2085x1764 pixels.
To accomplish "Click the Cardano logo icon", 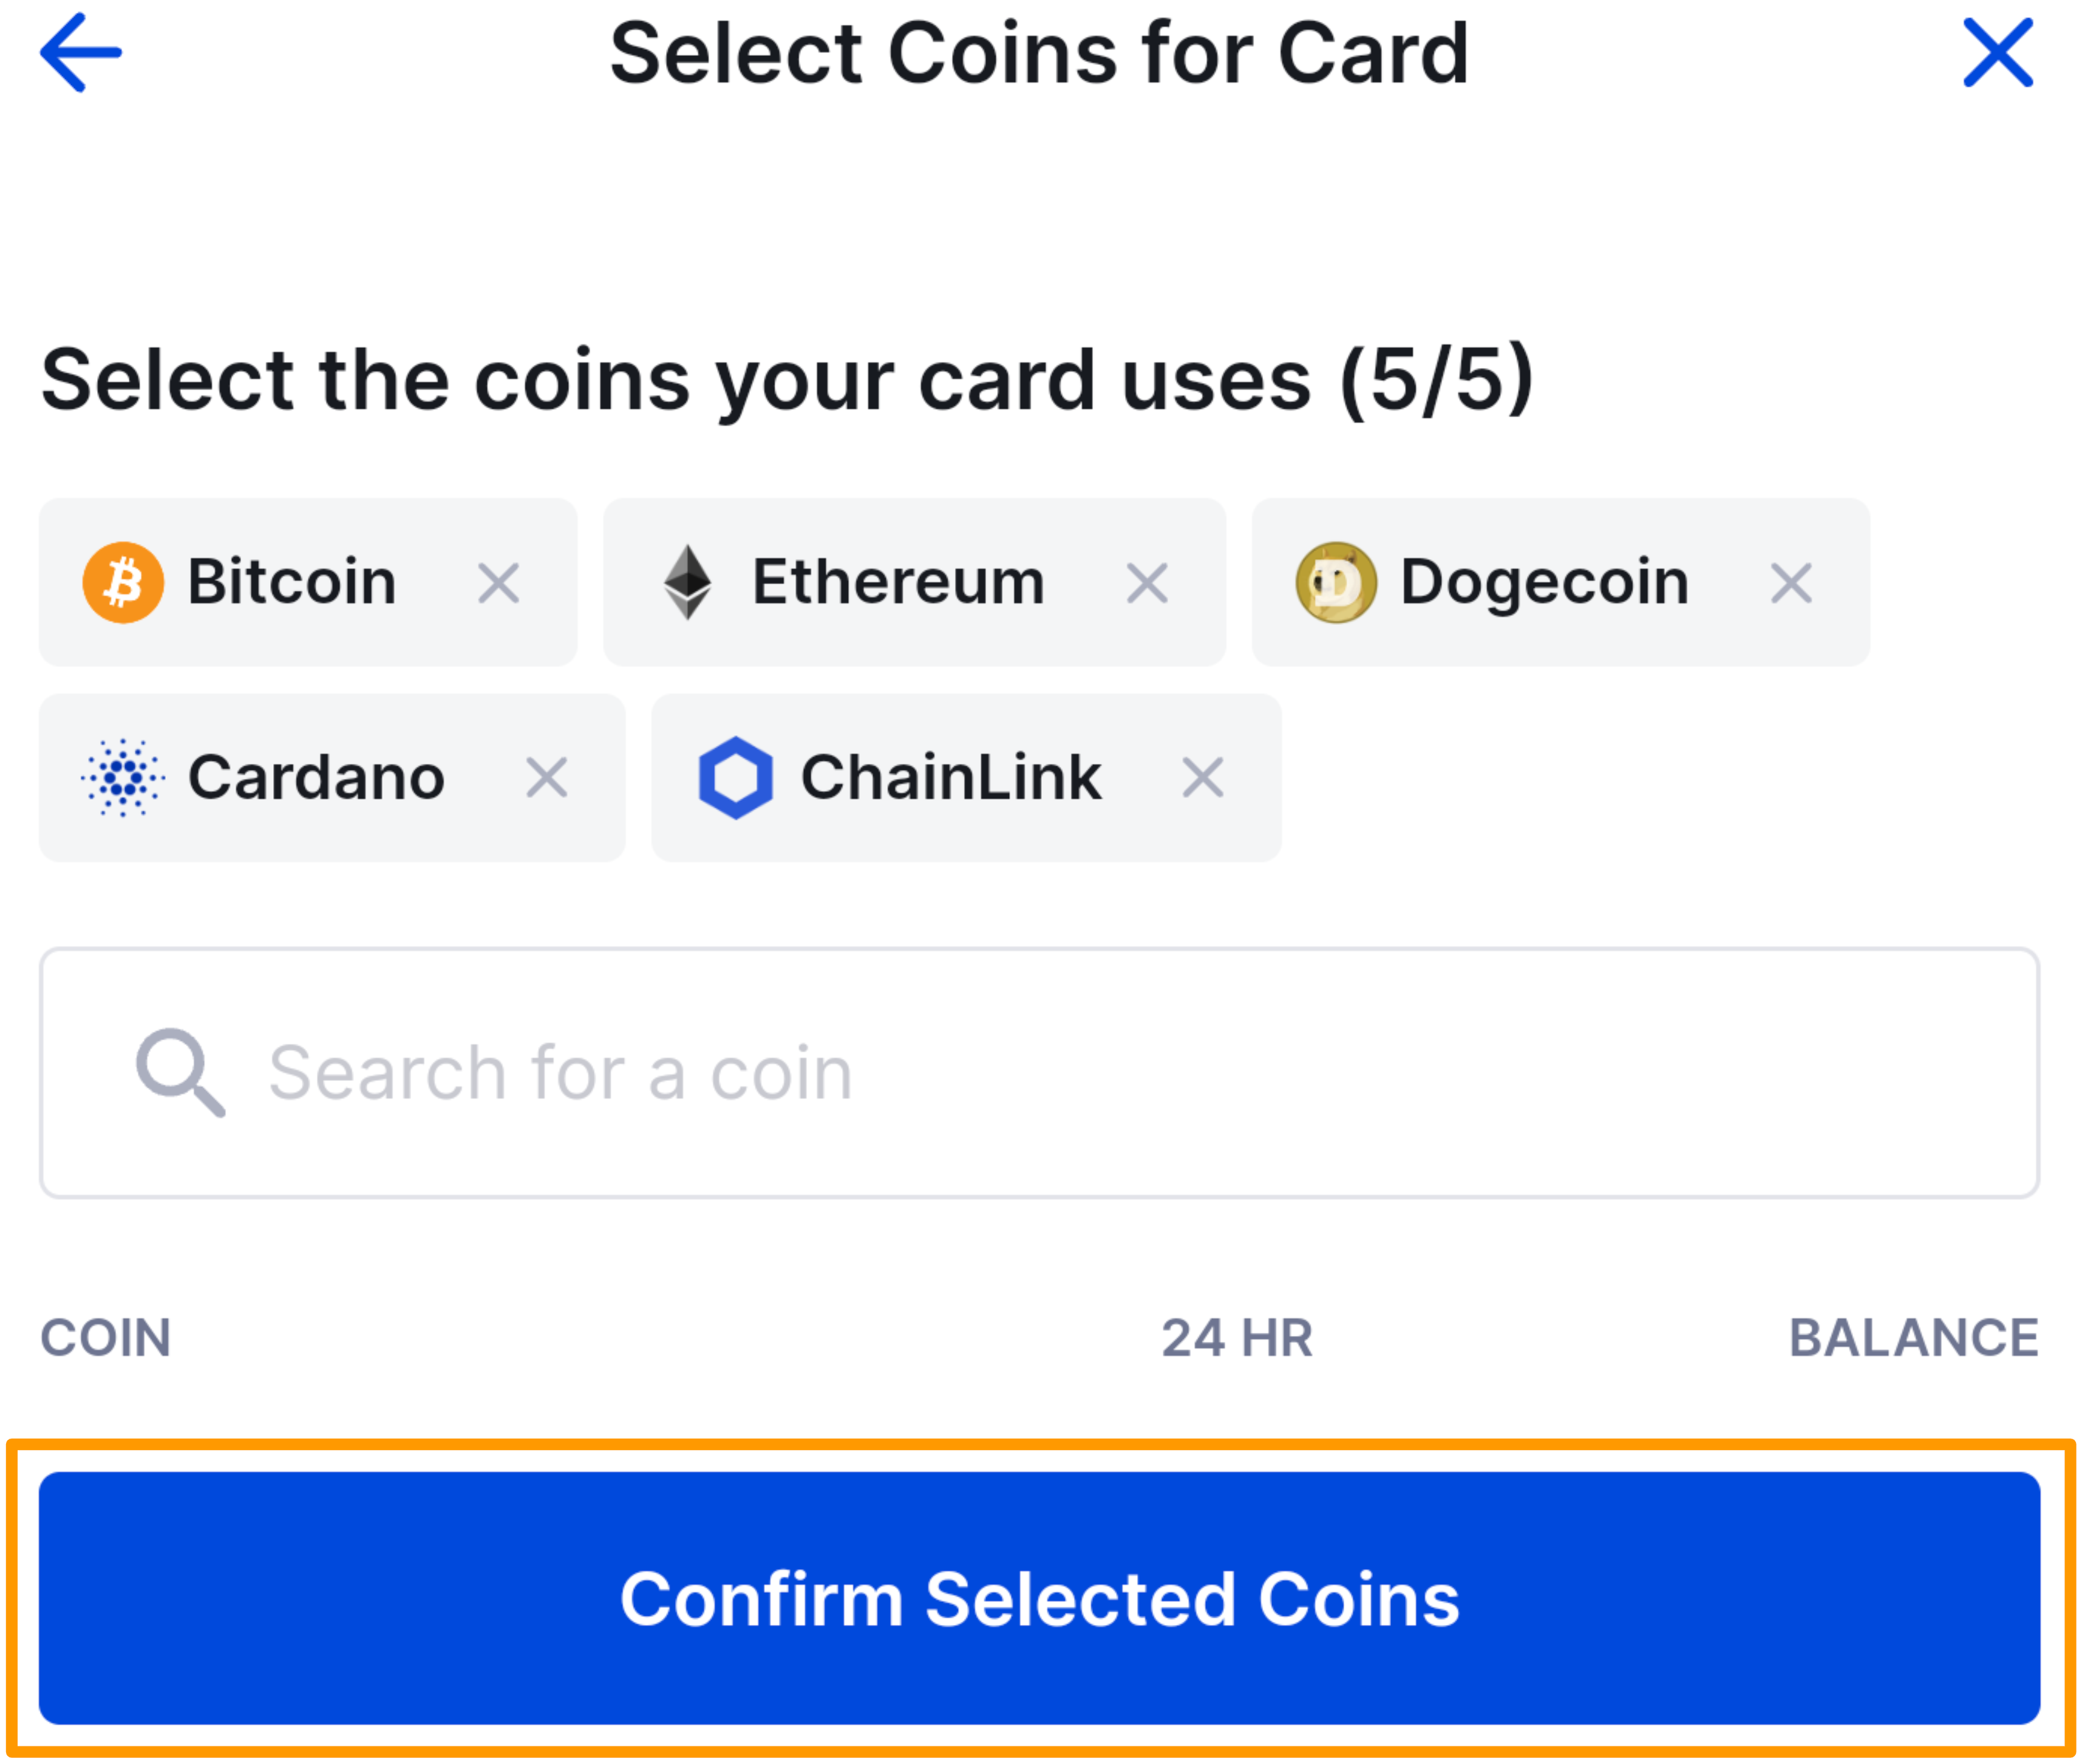I will pyautogui.click(x=123, y=778).
